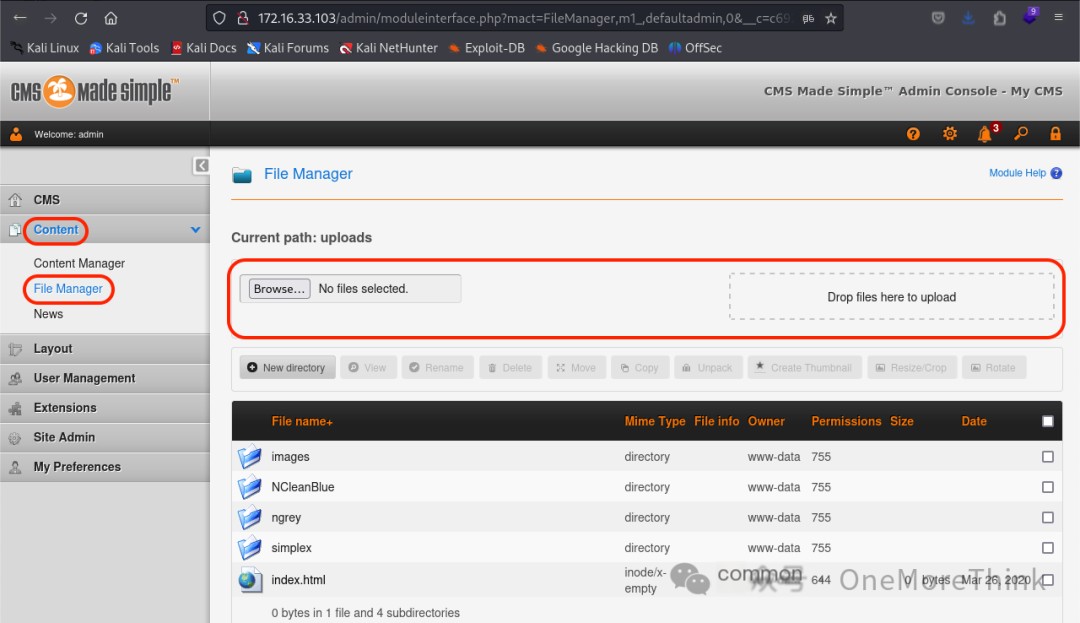
Task: Open the Site Admin sidebar section
Action: (105, 437)
